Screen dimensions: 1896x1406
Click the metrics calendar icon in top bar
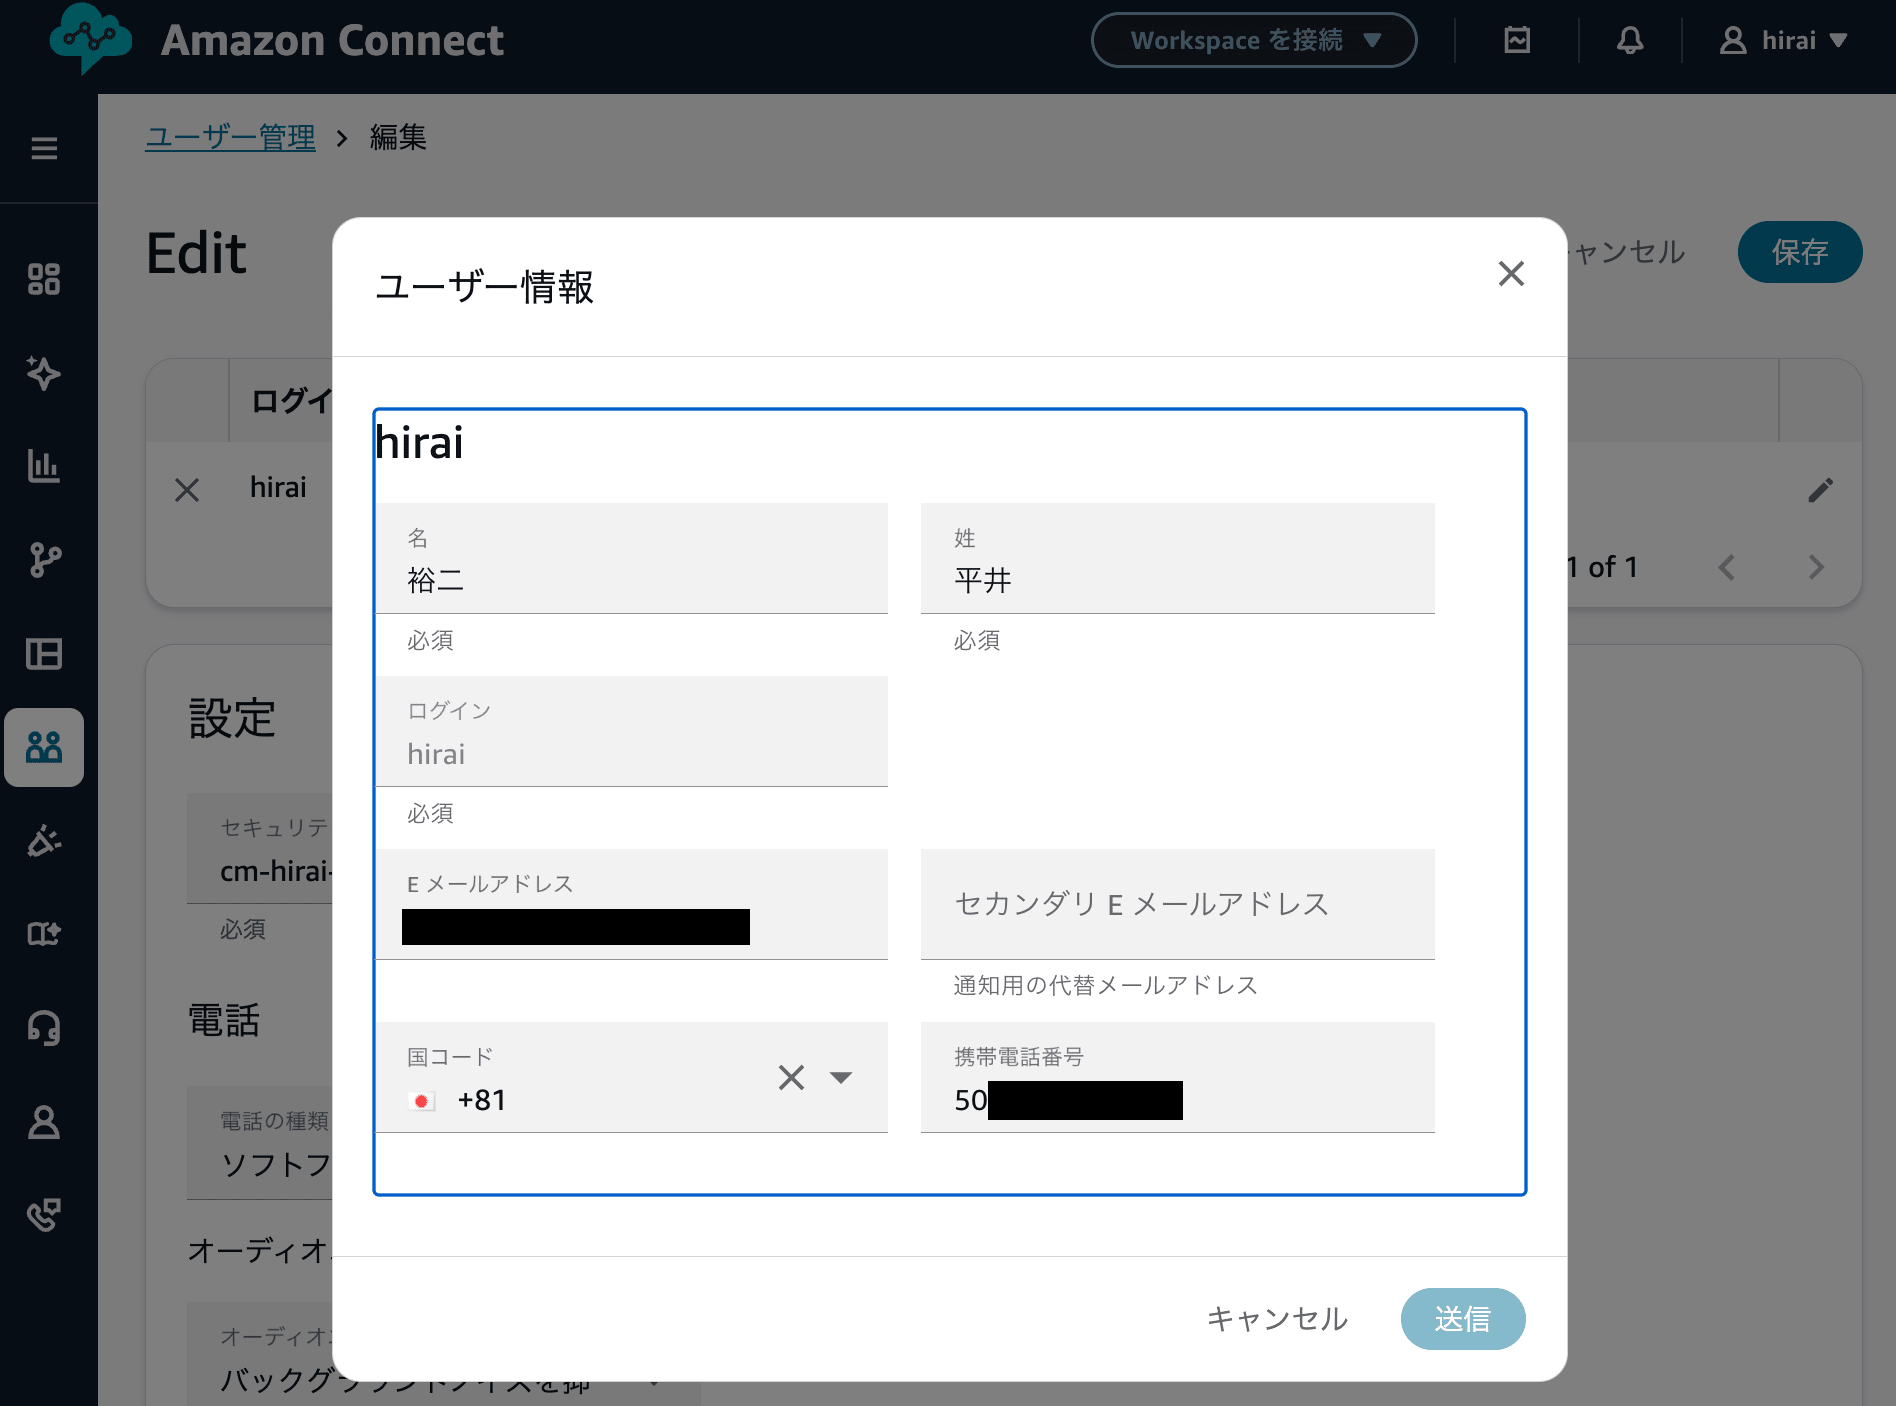pyautogui.click(x=1518, y=40)
